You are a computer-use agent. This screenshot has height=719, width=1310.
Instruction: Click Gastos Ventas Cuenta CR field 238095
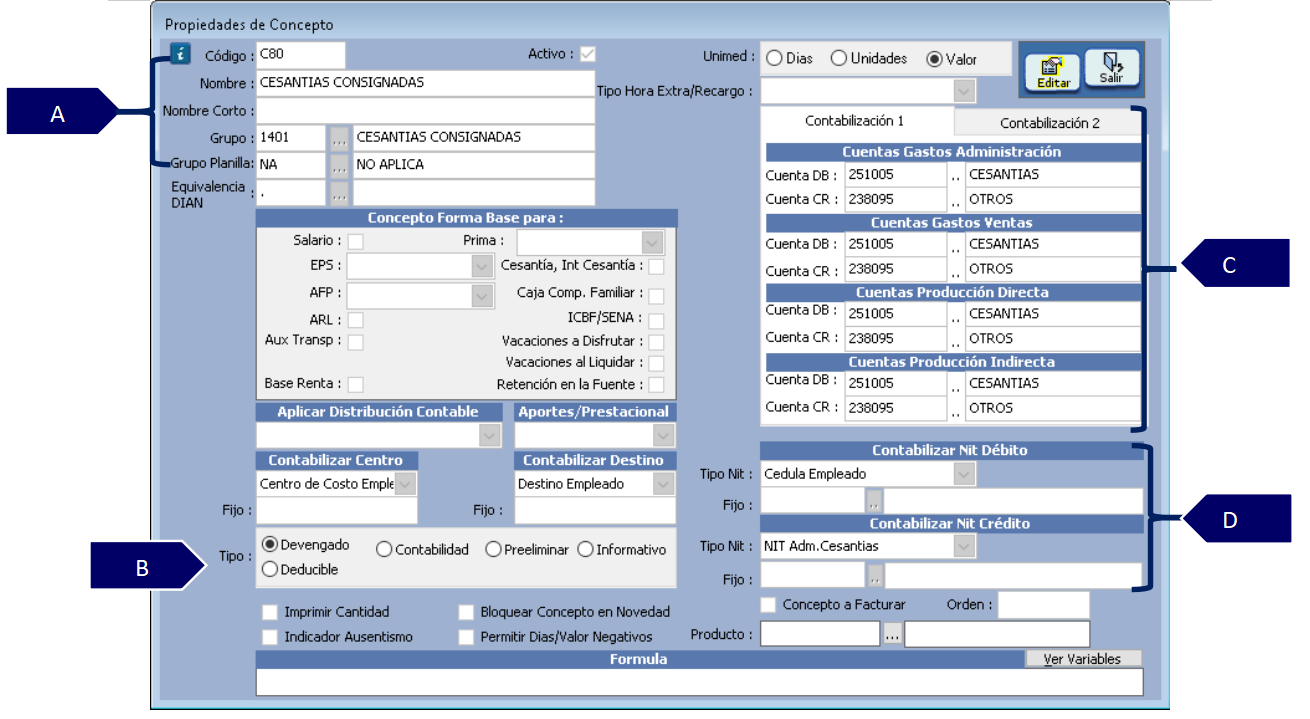895,269
